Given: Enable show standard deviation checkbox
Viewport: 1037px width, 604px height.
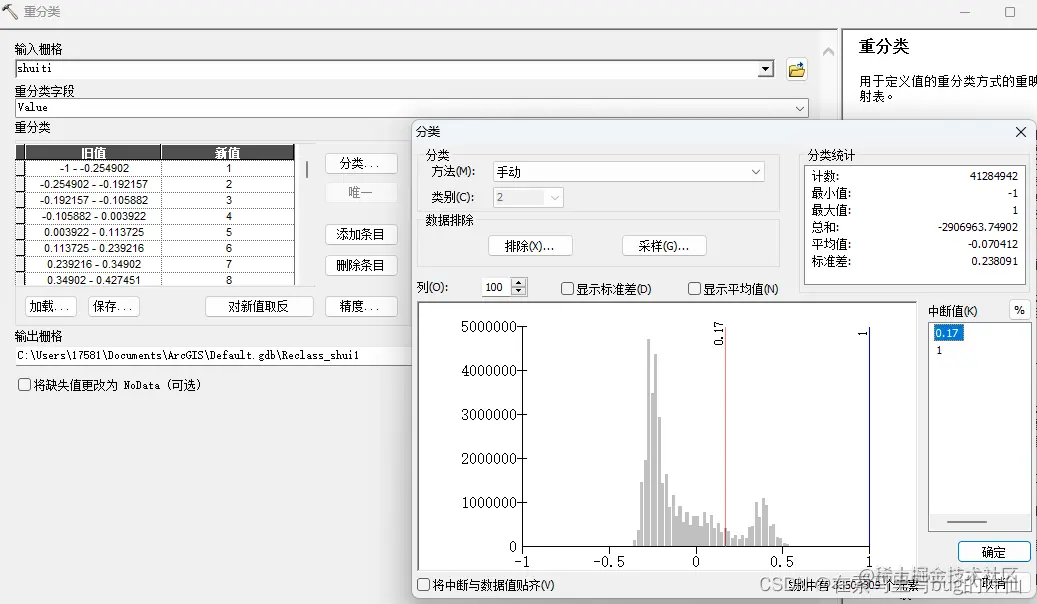Looking at the screenshot, I should 567,288.
